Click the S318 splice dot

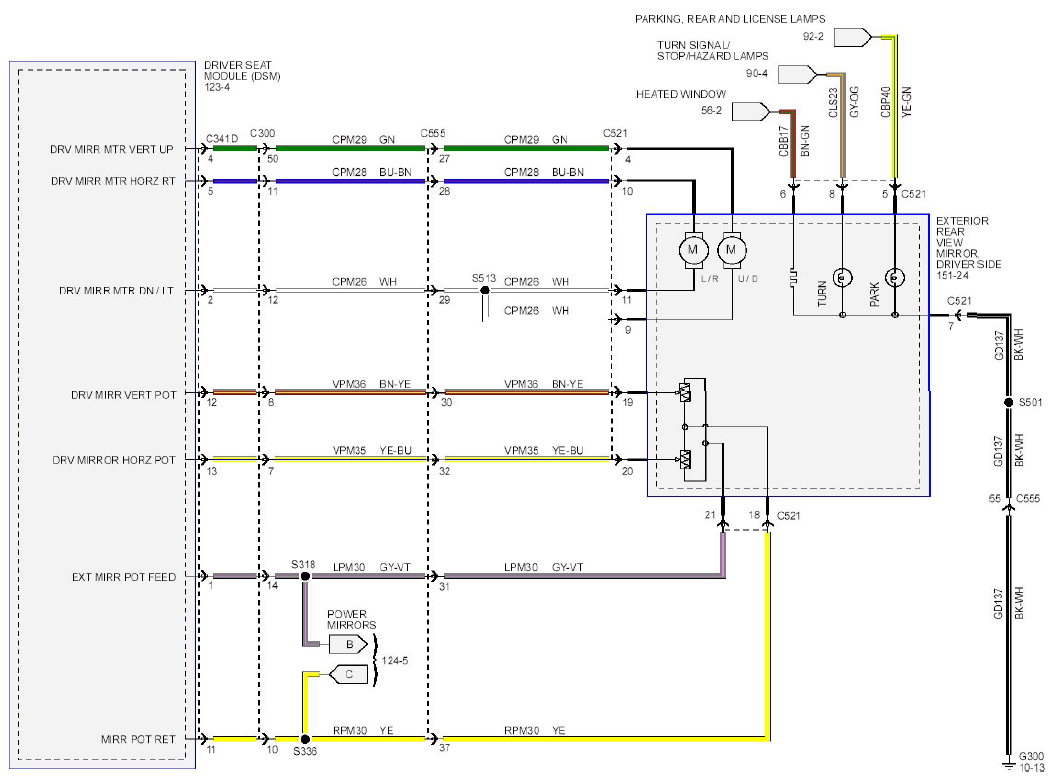coord(305,576)
